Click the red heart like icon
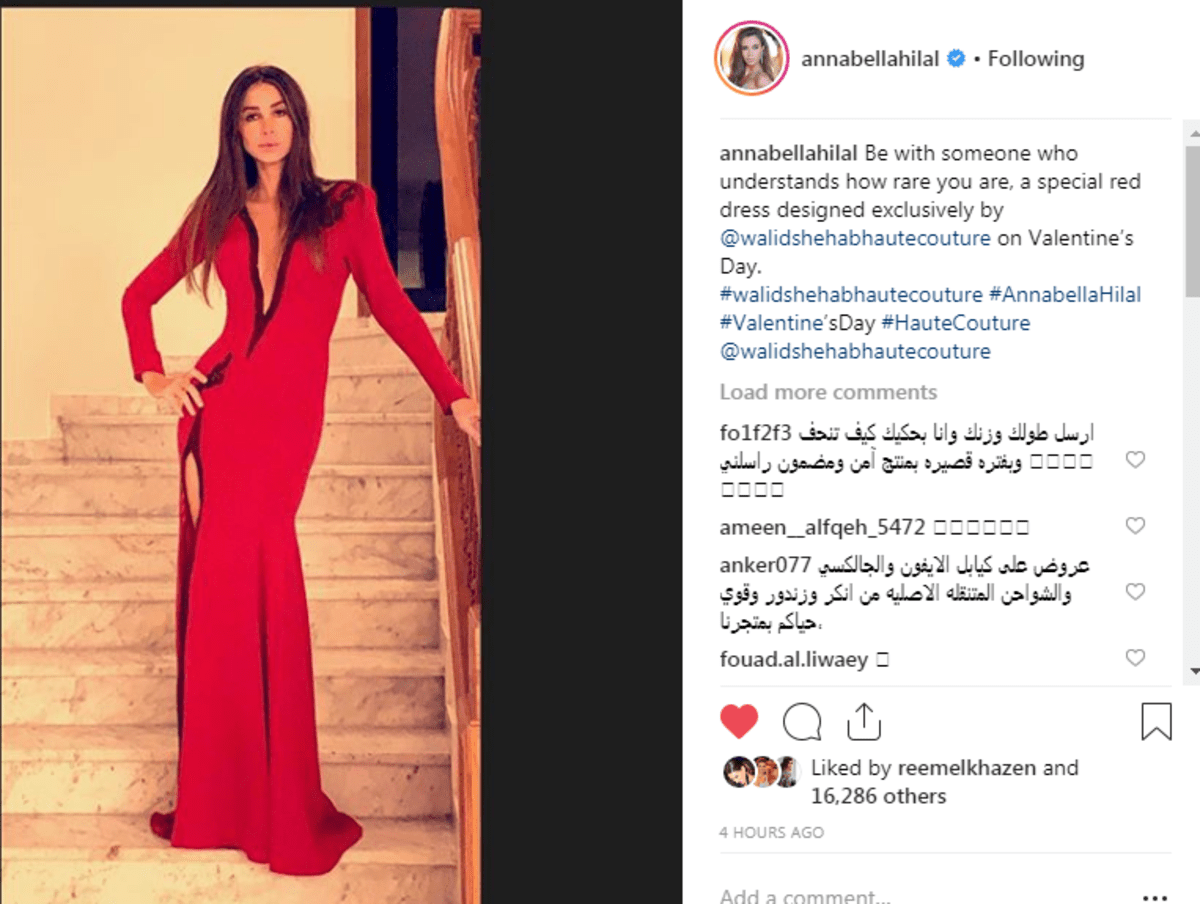The width and height of the screenshot is (1200, 904). (x=739, y=721)
